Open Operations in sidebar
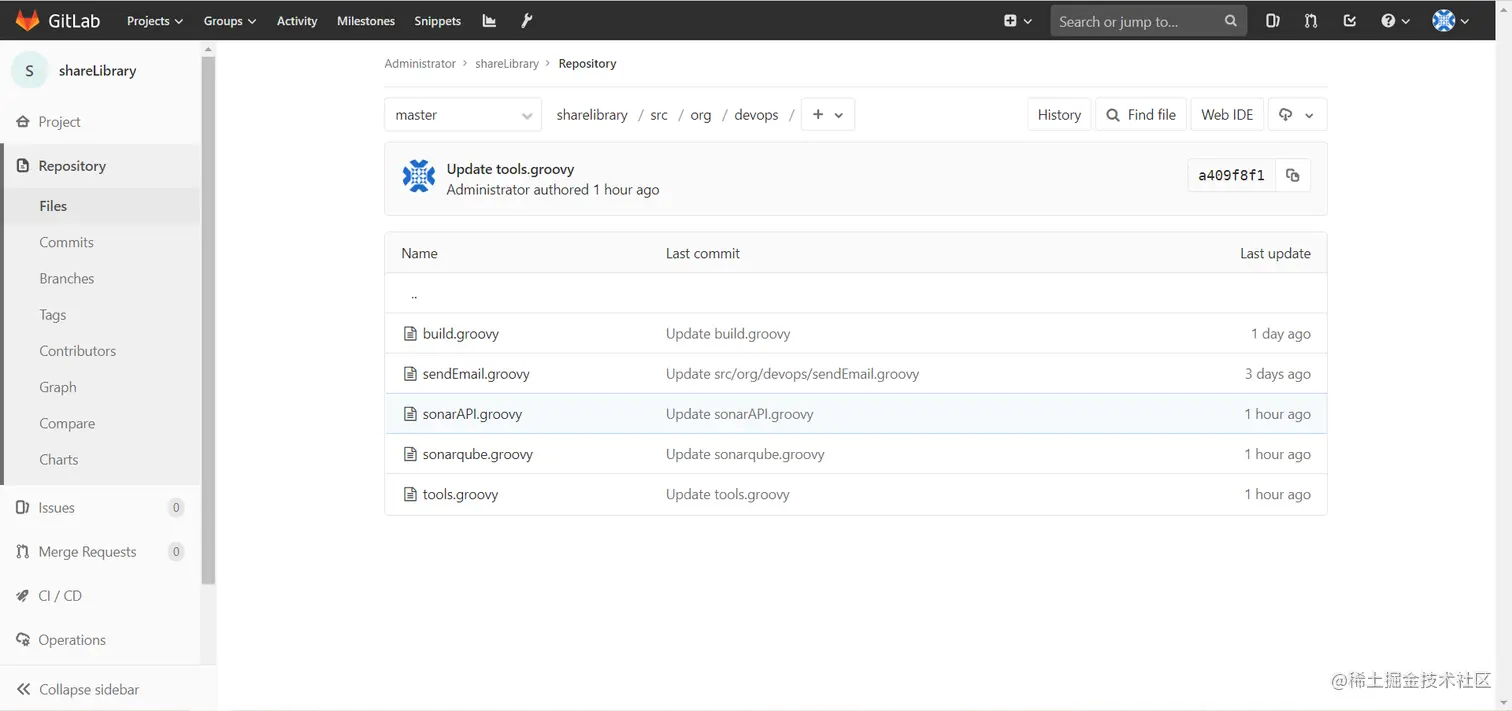The height and width of the screenshot is (711, 1512). (x=100, y=640)
